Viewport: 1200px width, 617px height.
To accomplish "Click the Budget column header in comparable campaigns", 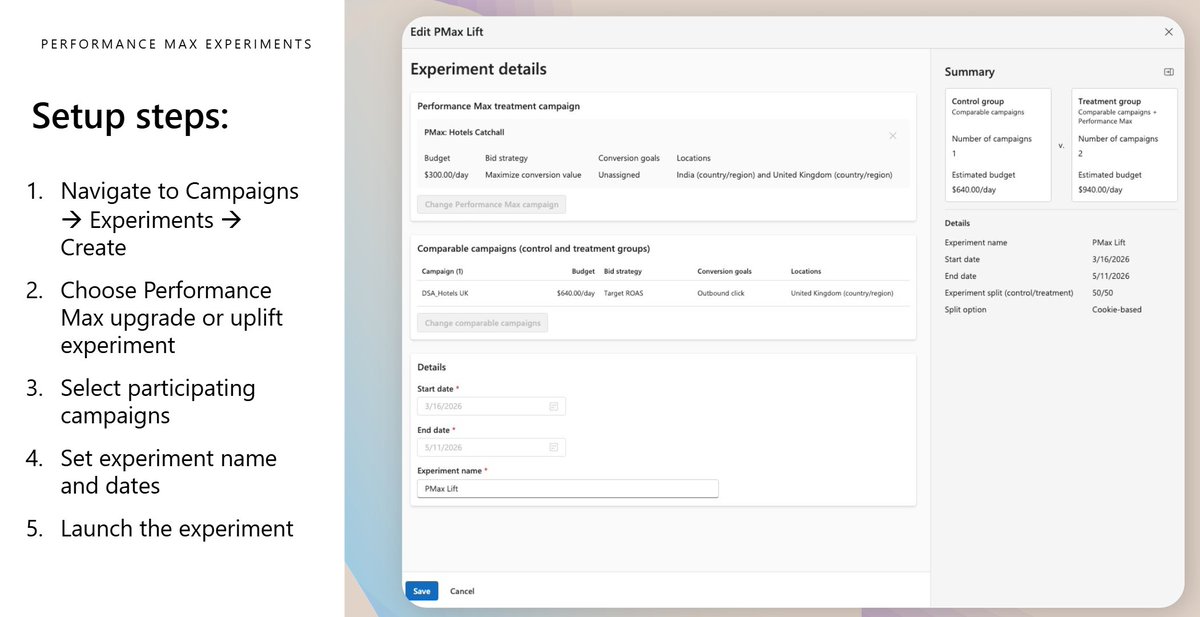I will pos(584,271).
